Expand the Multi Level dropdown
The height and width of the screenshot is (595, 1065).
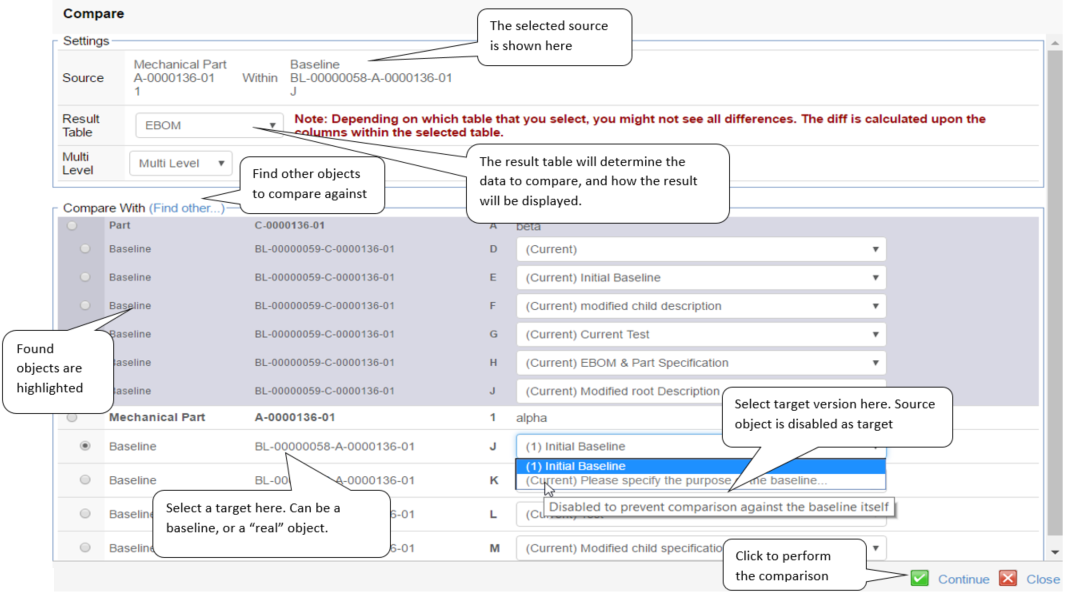(180, 163)
